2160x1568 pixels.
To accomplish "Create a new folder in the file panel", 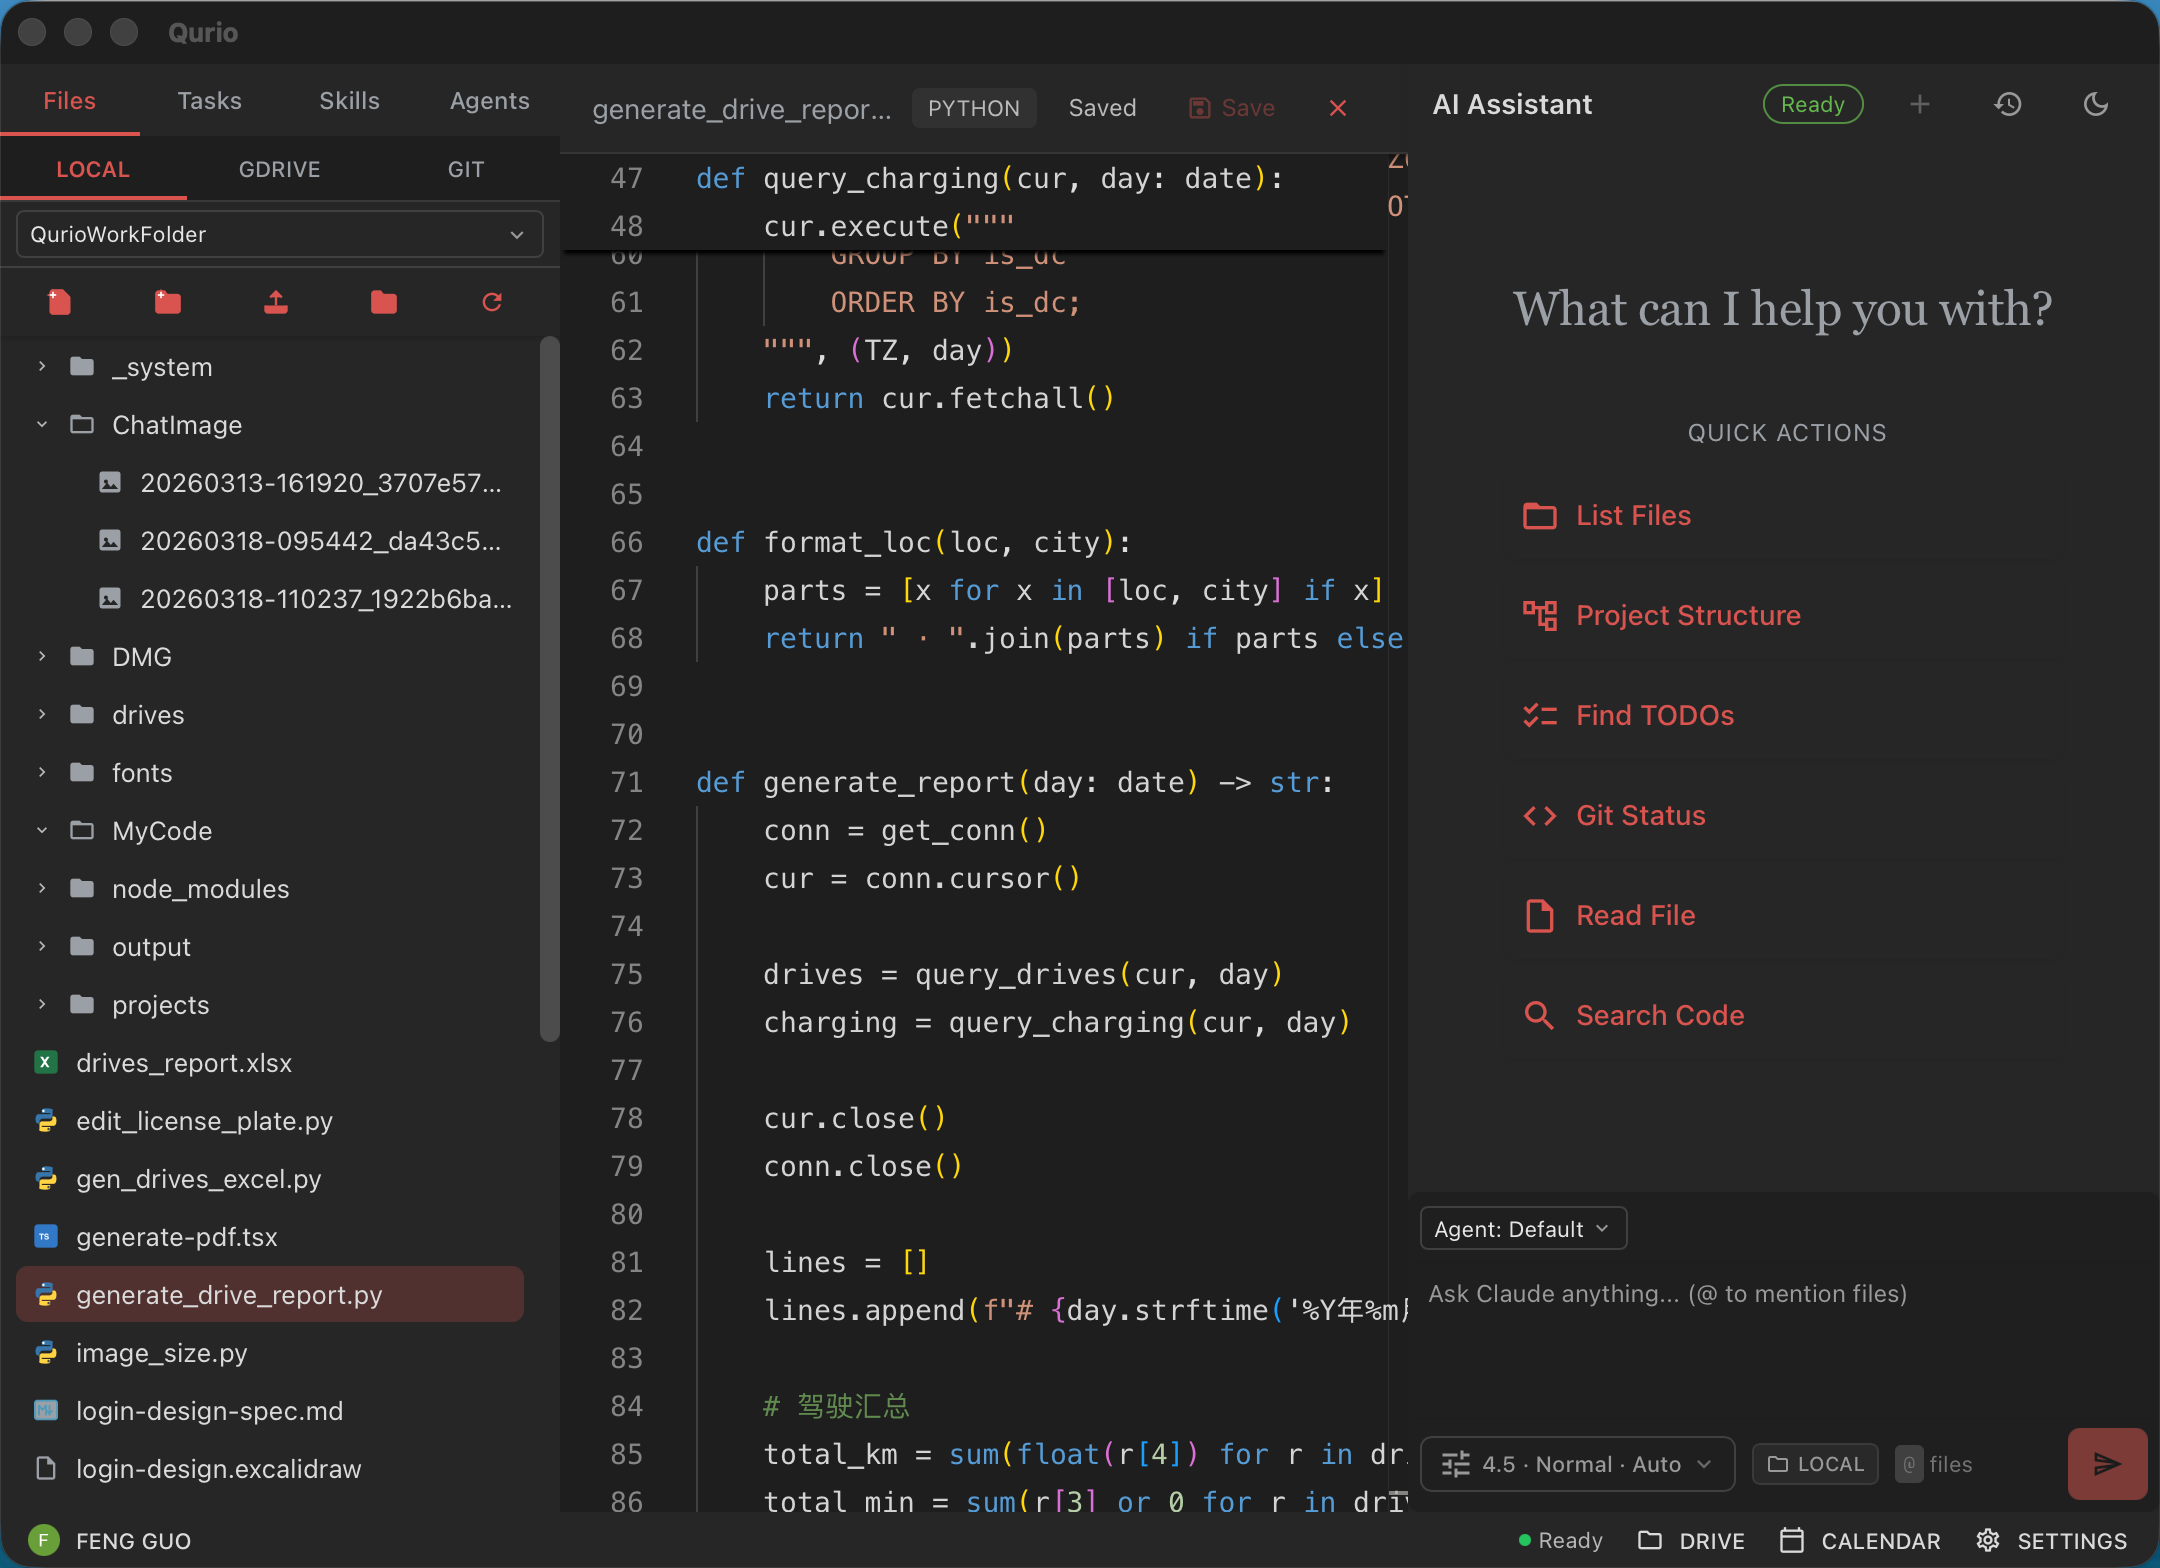I will [x=167, y=303].
